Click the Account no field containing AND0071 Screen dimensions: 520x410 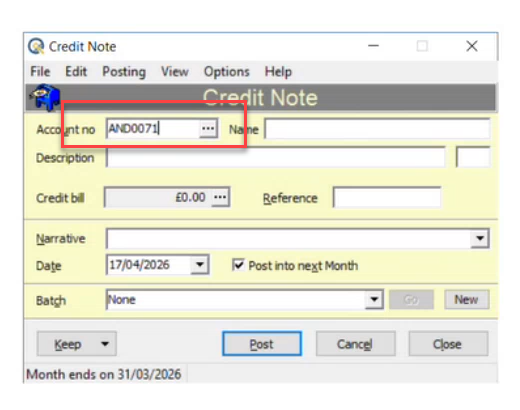click(153, 128)
